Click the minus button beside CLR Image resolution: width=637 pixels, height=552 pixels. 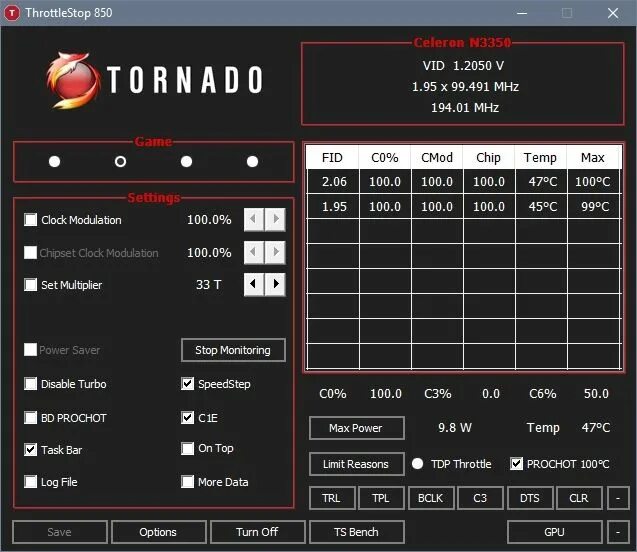618,498
